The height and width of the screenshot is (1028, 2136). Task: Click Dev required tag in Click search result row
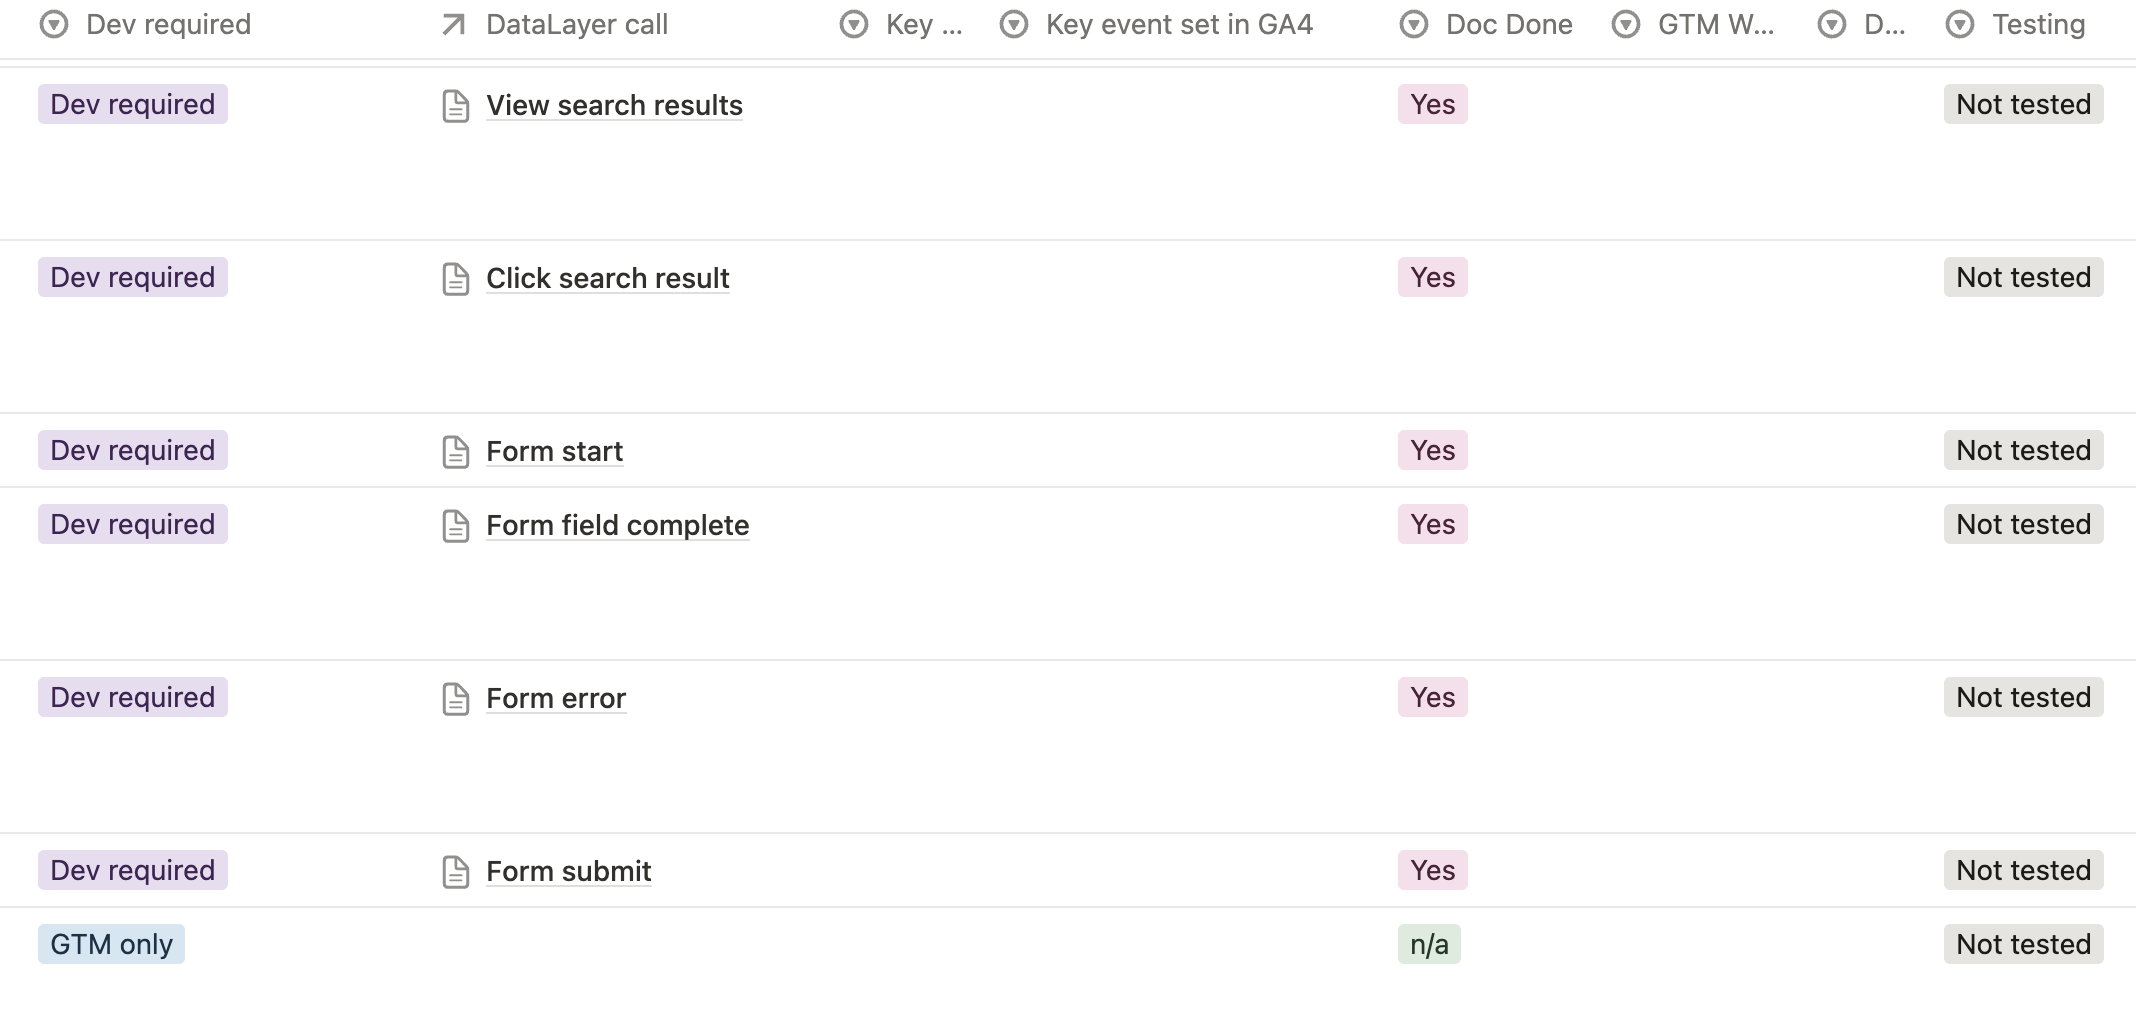(x=133, y=277)
